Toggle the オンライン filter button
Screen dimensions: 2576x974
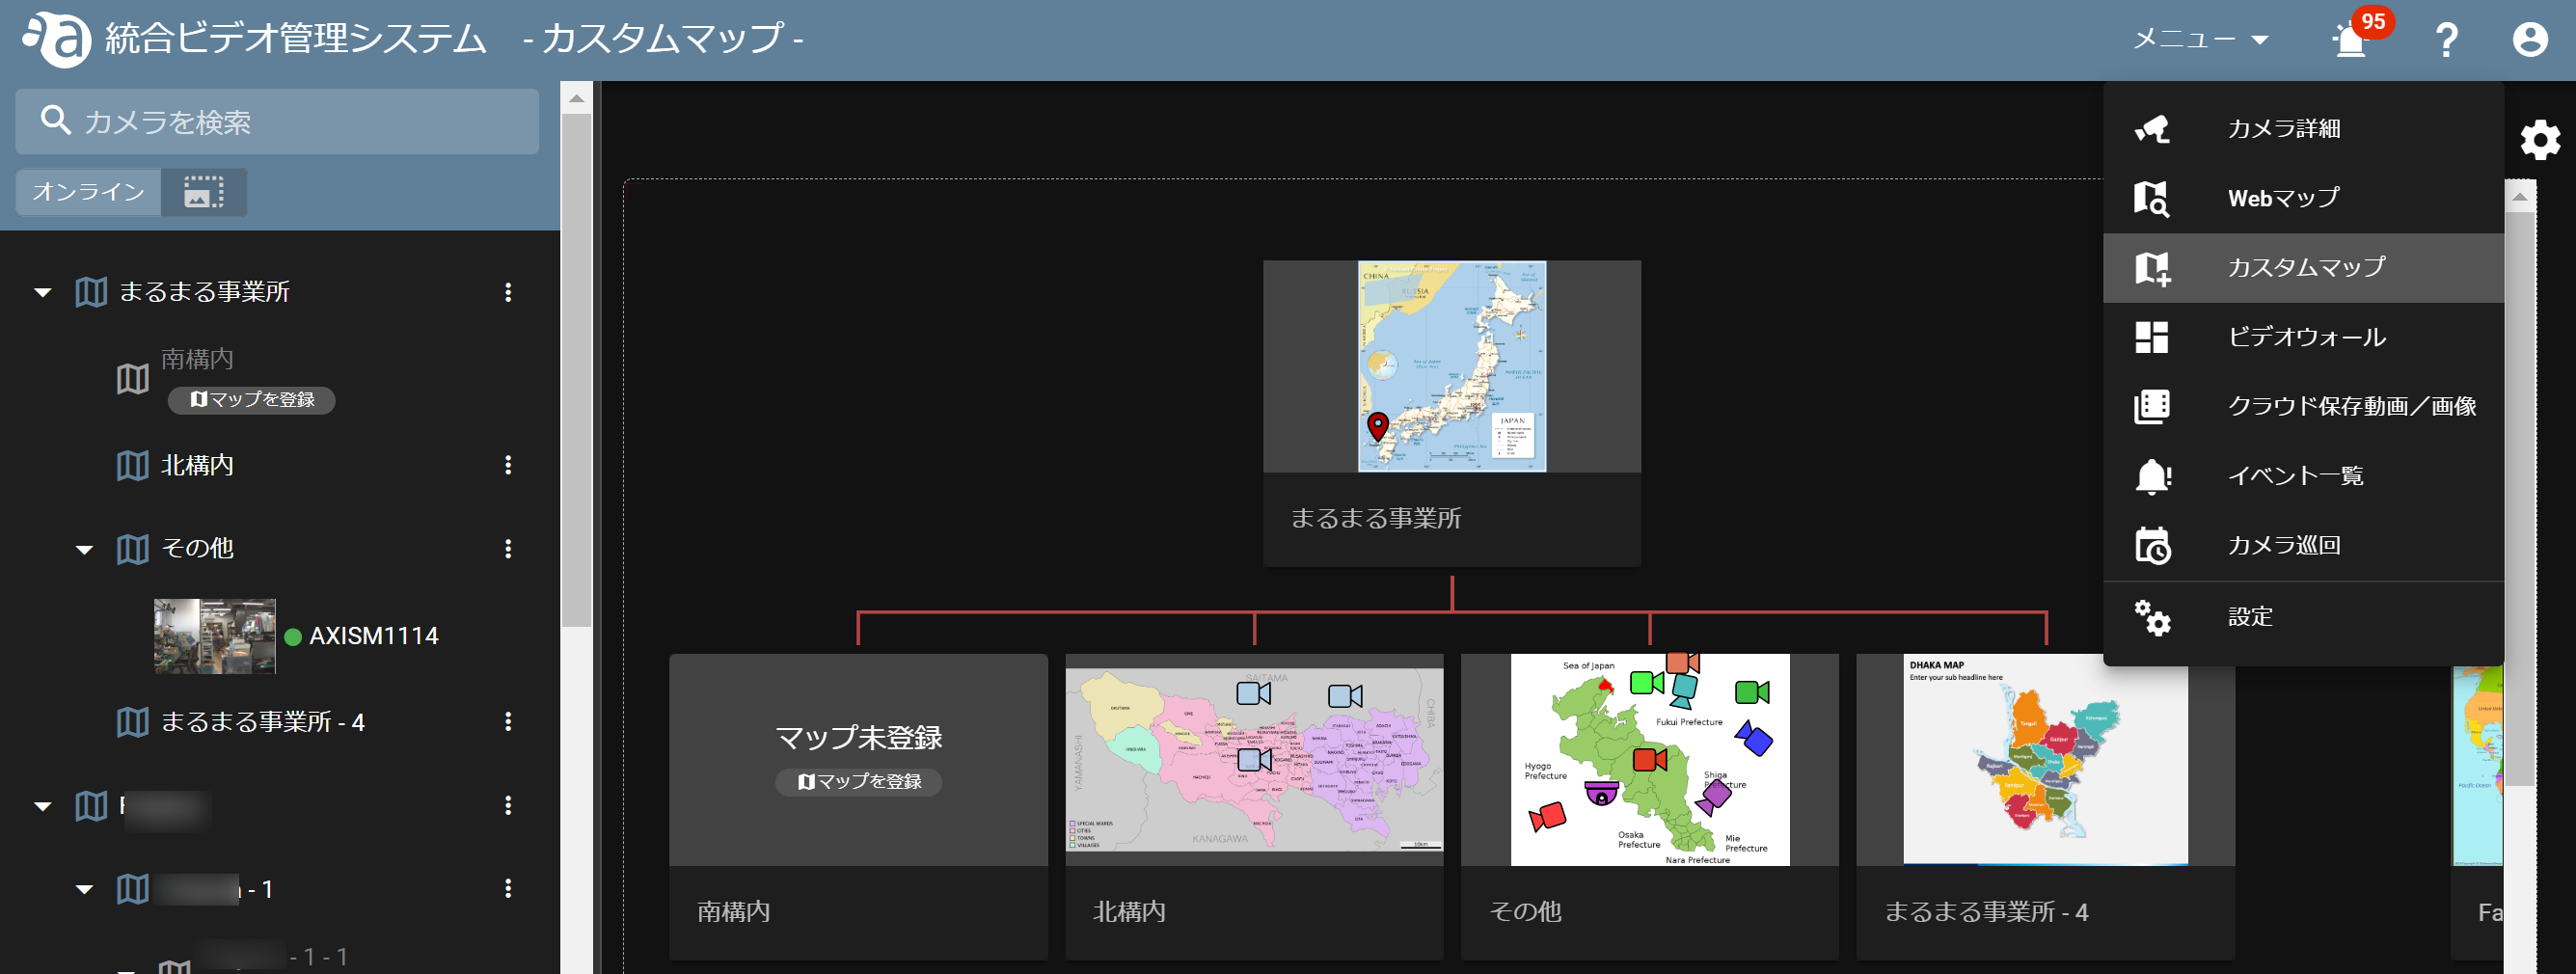coord(88,192)
